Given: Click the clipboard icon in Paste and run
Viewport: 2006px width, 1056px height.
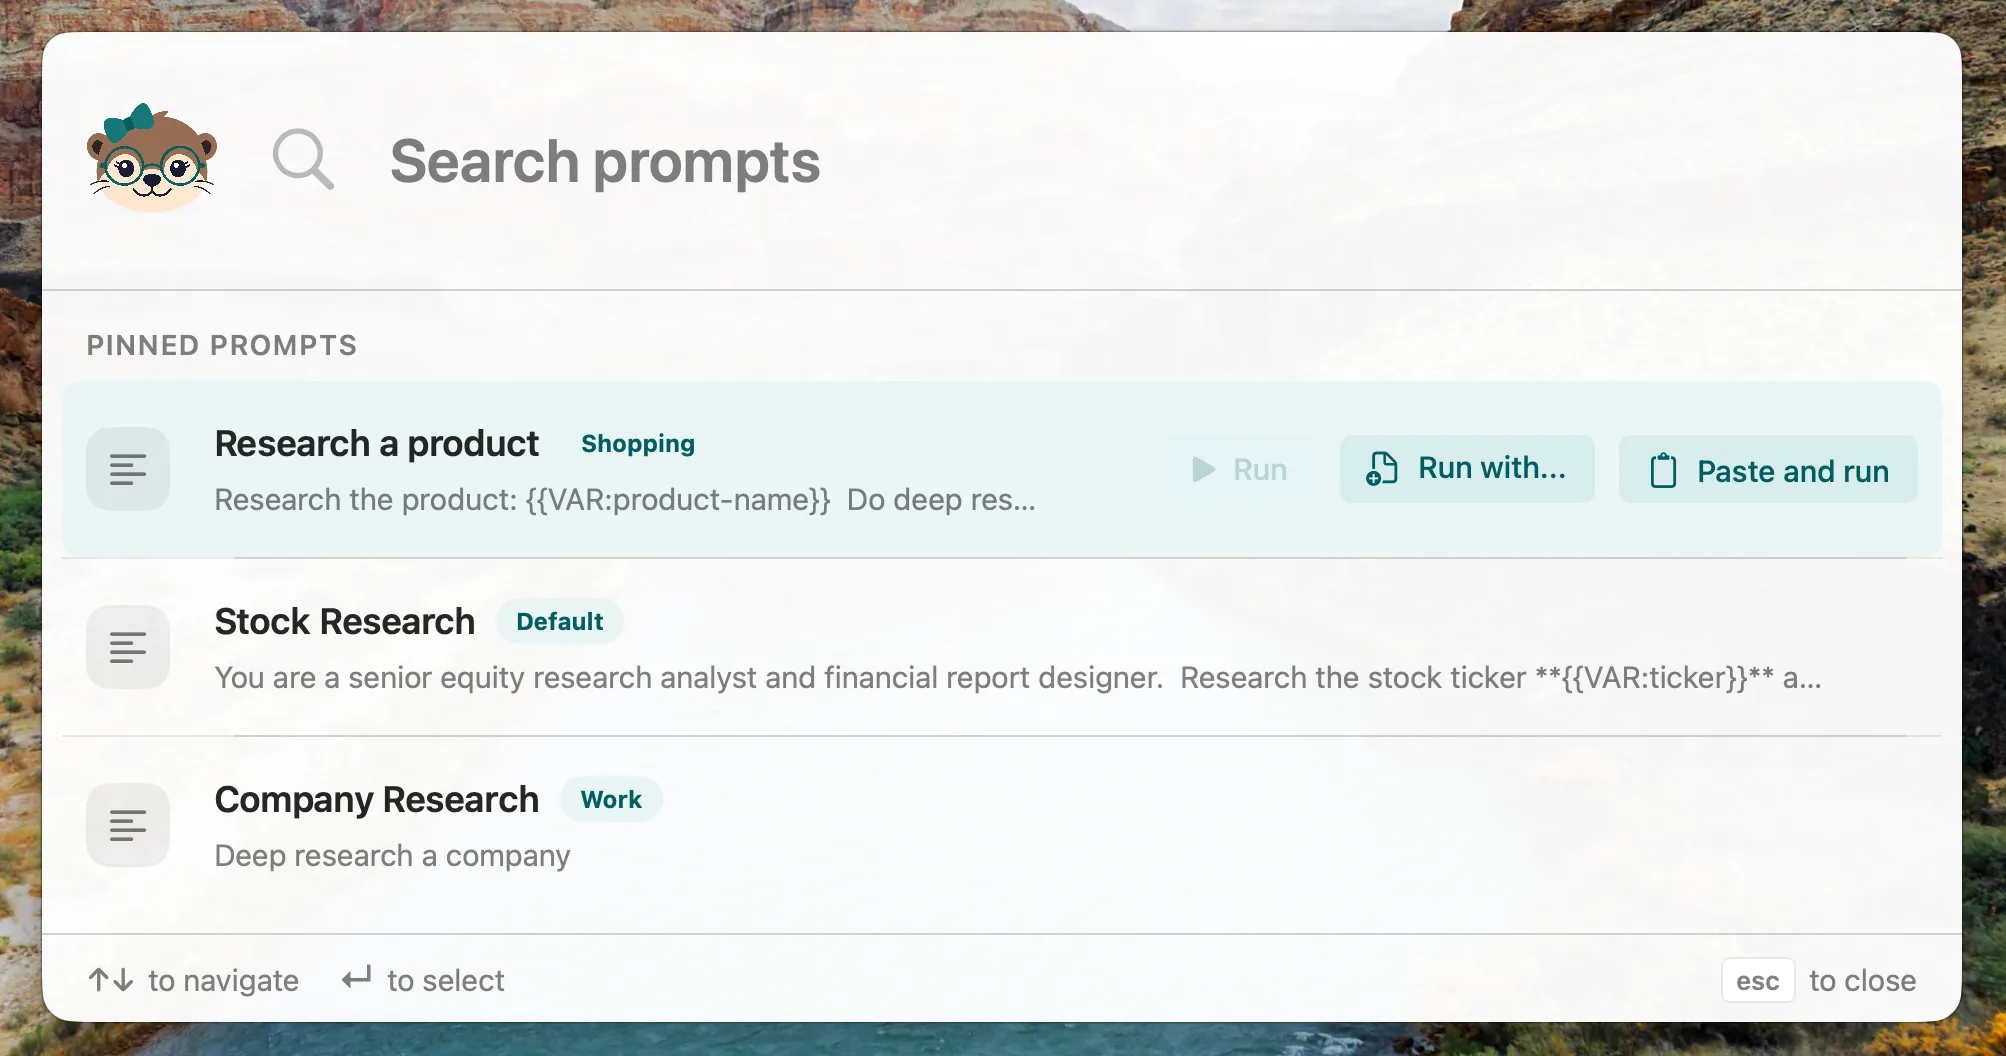Looking at the screenshot, I should (x=1663, y=470).
